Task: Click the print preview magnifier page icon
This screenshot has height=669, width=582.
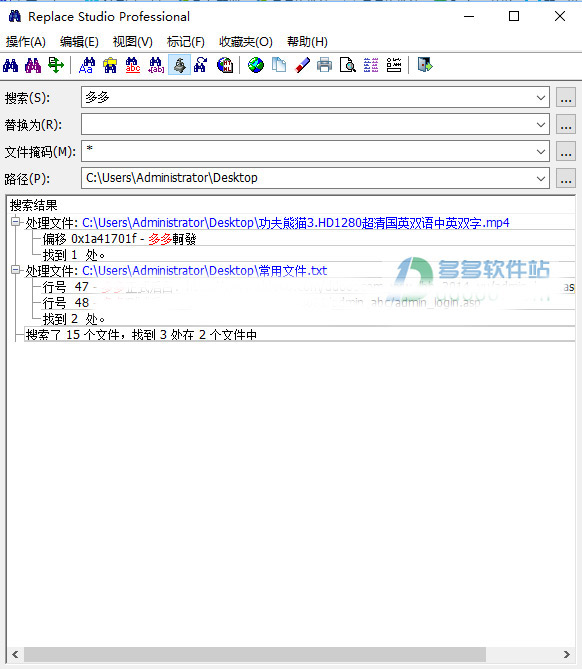Action: pos(348,65)
